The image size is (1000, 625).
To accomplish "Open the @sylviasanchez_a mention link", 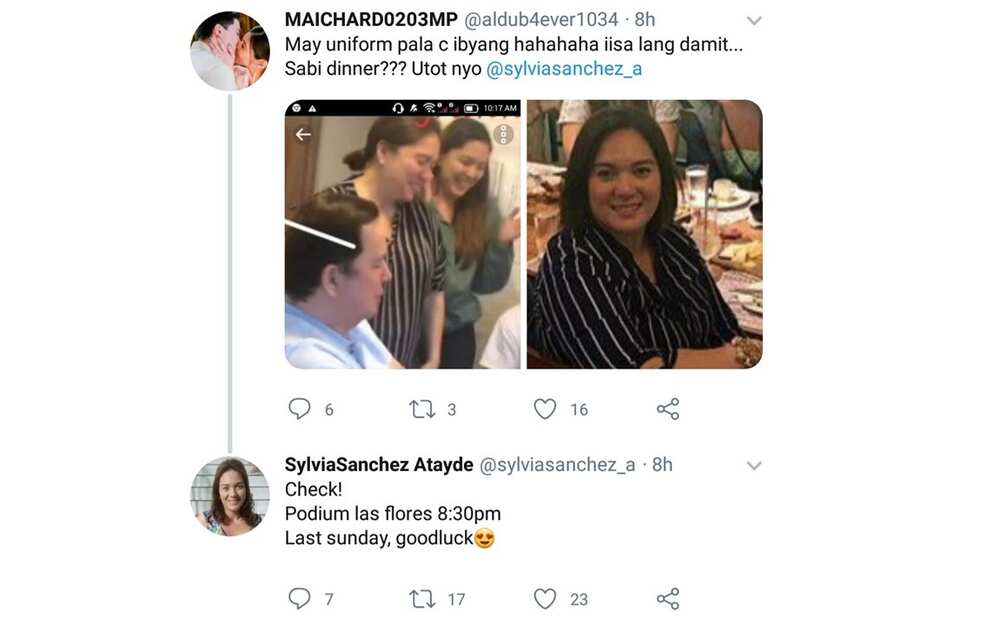I will (564, 69).
